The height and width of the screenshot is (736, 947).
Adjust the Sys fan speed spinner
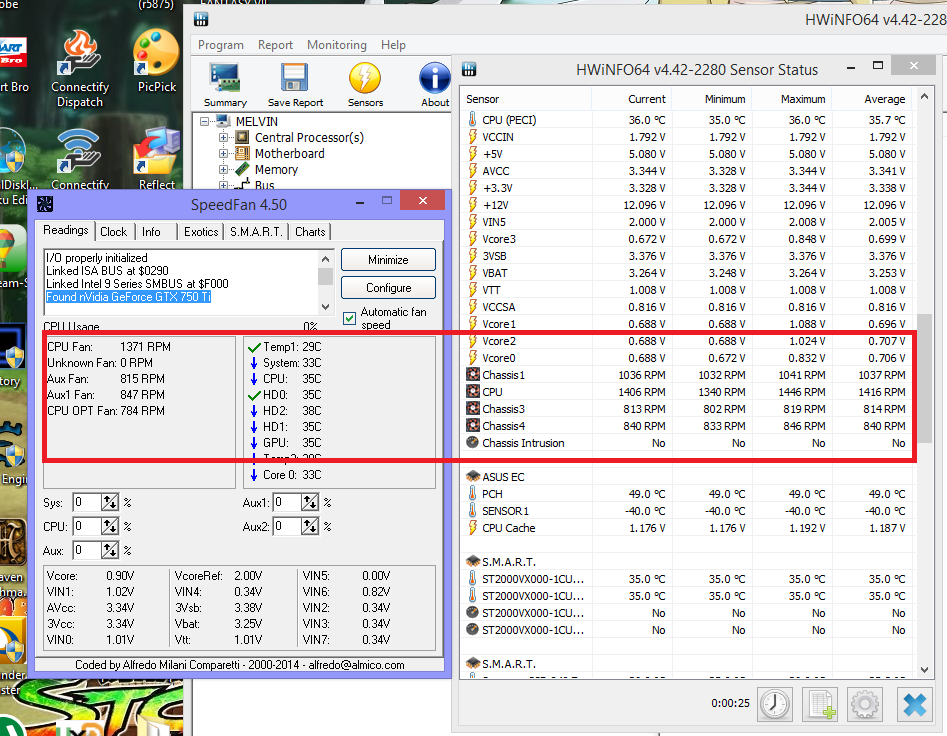coord(110,502)
